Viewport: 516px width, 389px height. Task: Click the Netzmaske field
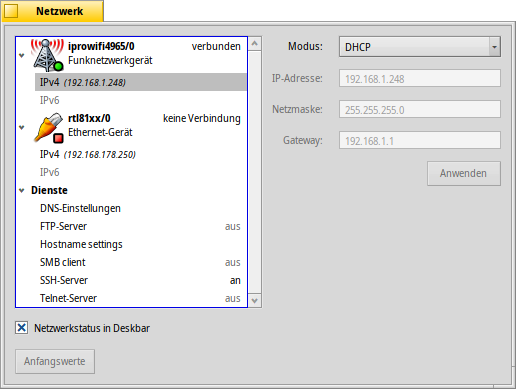click(x=420, y=109)
